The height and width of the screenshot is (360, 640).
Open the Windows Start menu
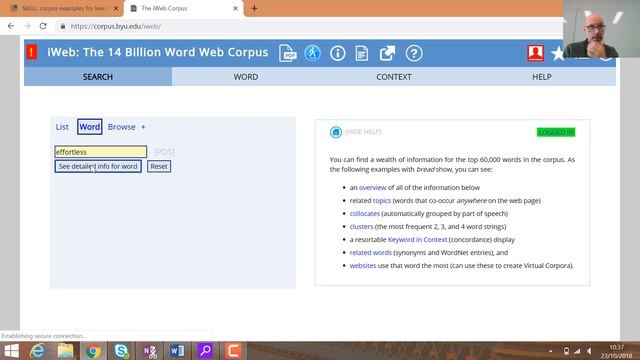point(11,351)
